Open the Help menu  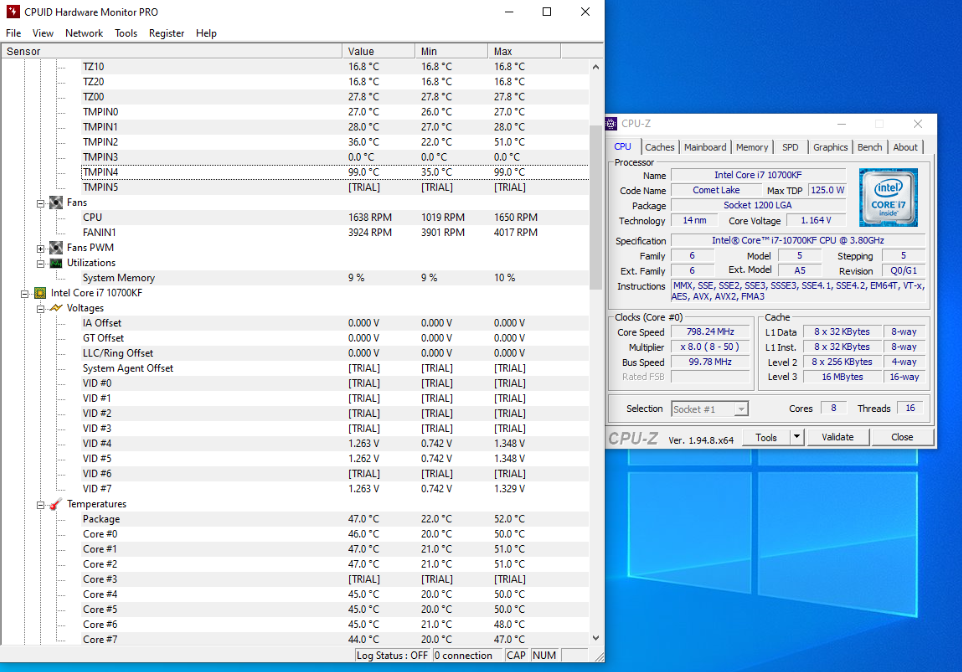click(206, 33)
